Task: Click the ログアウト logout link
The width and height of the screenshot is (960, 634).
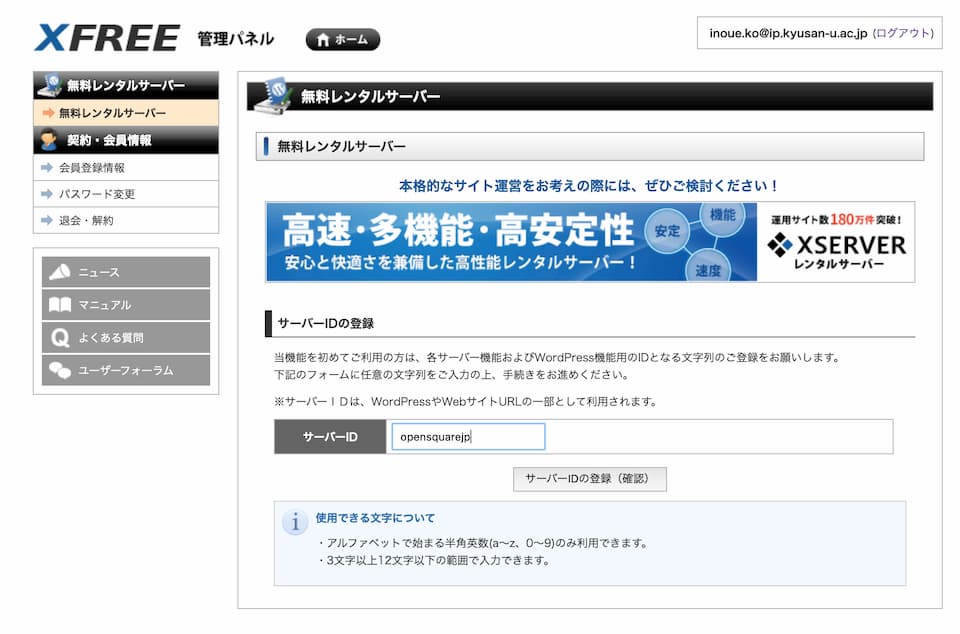Action: [903, 33]
